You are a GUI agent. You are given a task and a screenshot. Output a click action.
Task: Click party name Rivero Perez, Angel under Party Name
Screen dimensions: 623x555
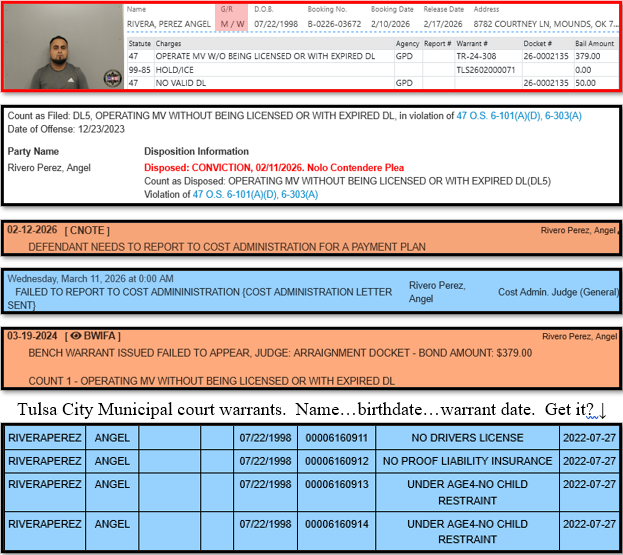click(x=49, y=168)
